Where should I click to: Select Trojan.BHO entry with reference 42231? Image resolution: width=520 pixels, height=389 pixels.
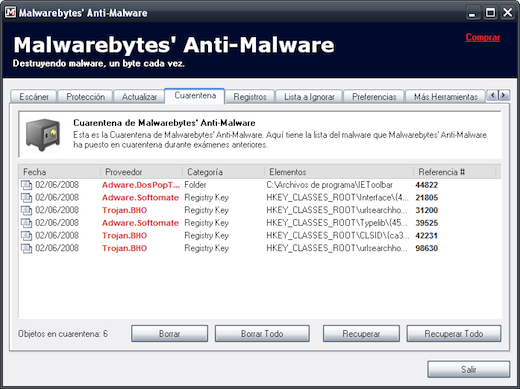pyautogui.click(x=124, y=236)
